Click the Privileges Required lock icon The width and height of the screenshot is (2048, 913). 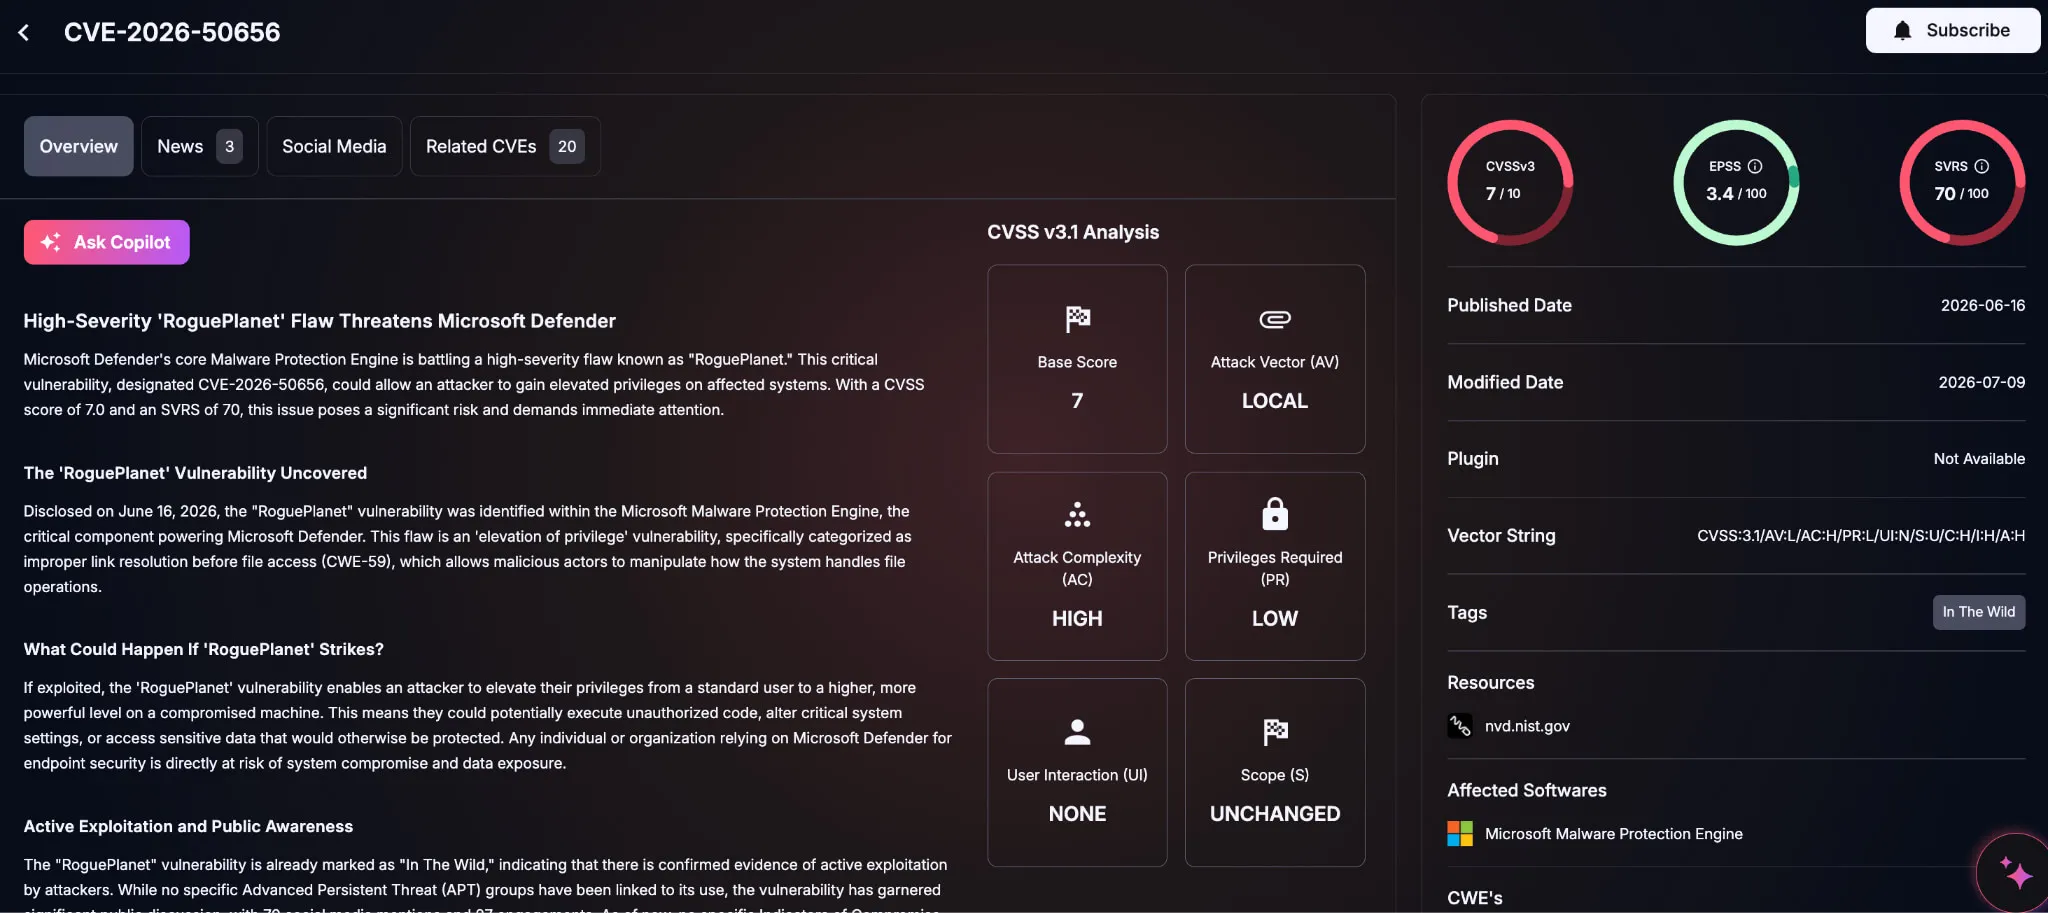(x=1275, y=513)
